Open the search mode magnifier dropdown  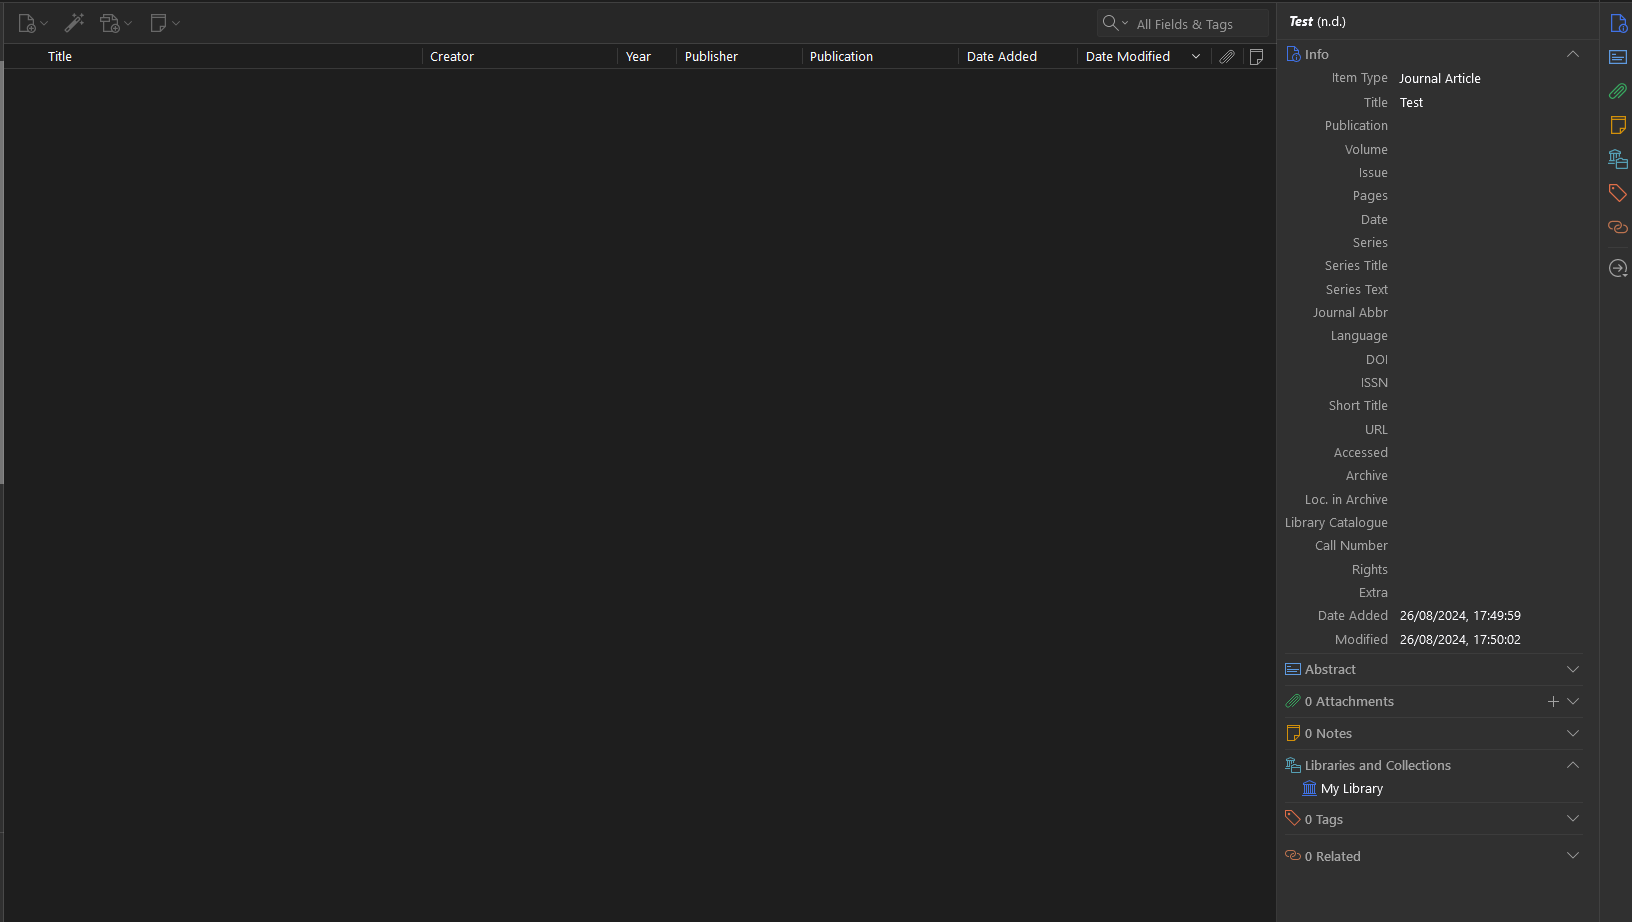[x=1115, y=23]
